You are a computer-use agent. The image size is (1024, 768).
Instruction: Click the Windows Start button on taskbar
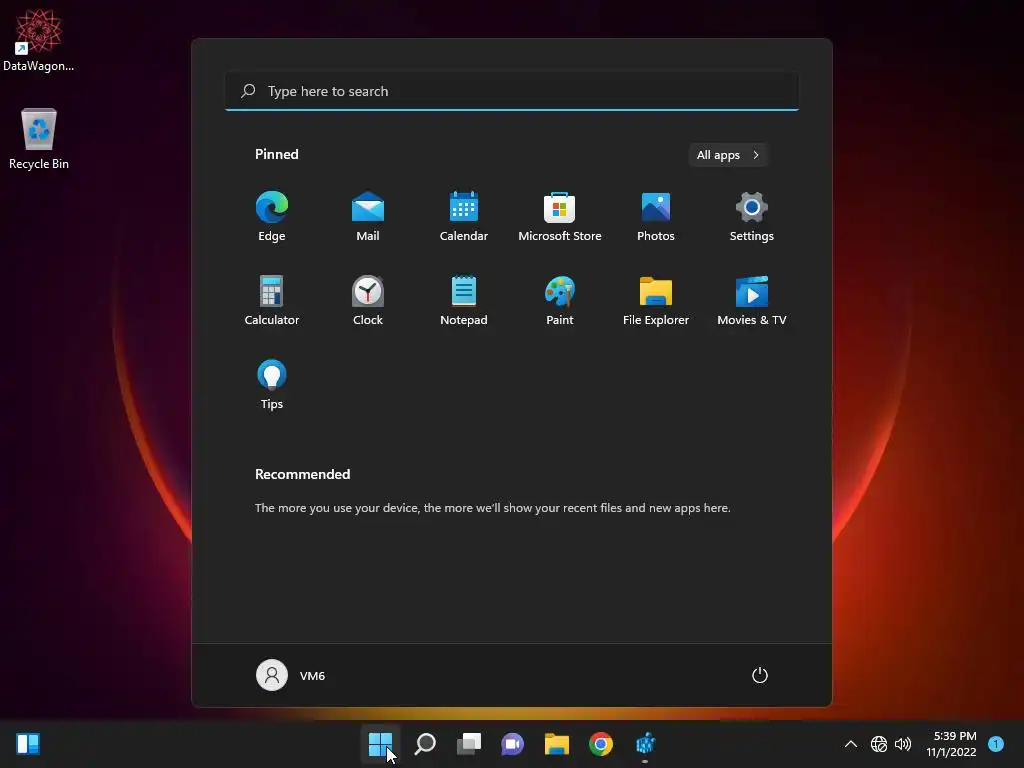[380, 744]
